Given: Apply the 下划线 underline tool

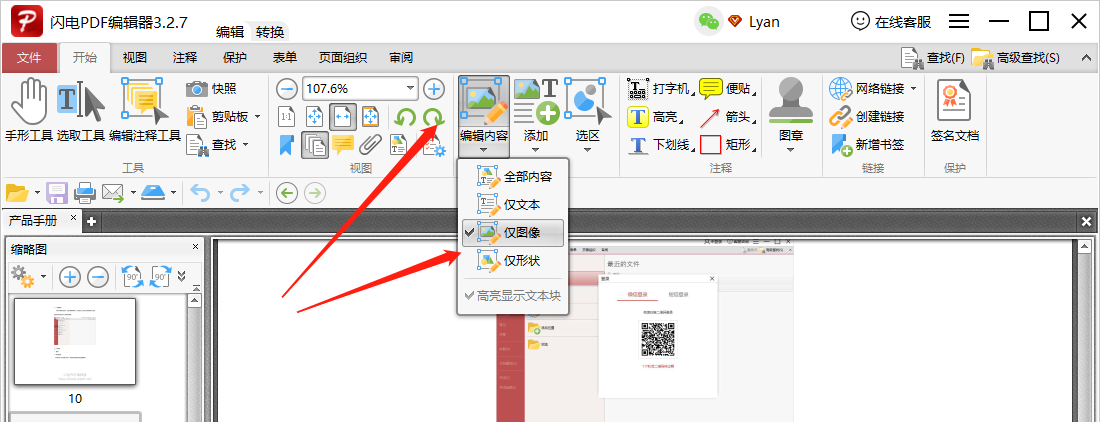Looking at the screenshot, I should click(658, 144).
